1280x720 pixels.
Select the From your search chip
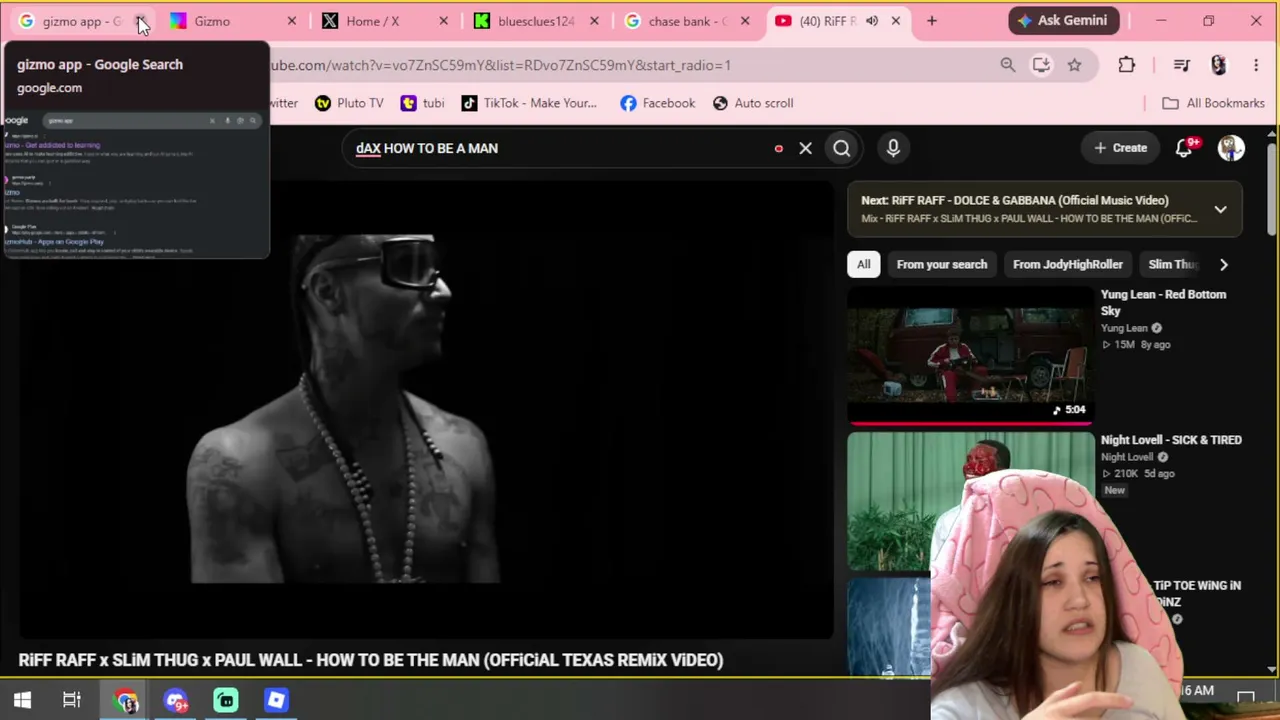tap(942, 264)
